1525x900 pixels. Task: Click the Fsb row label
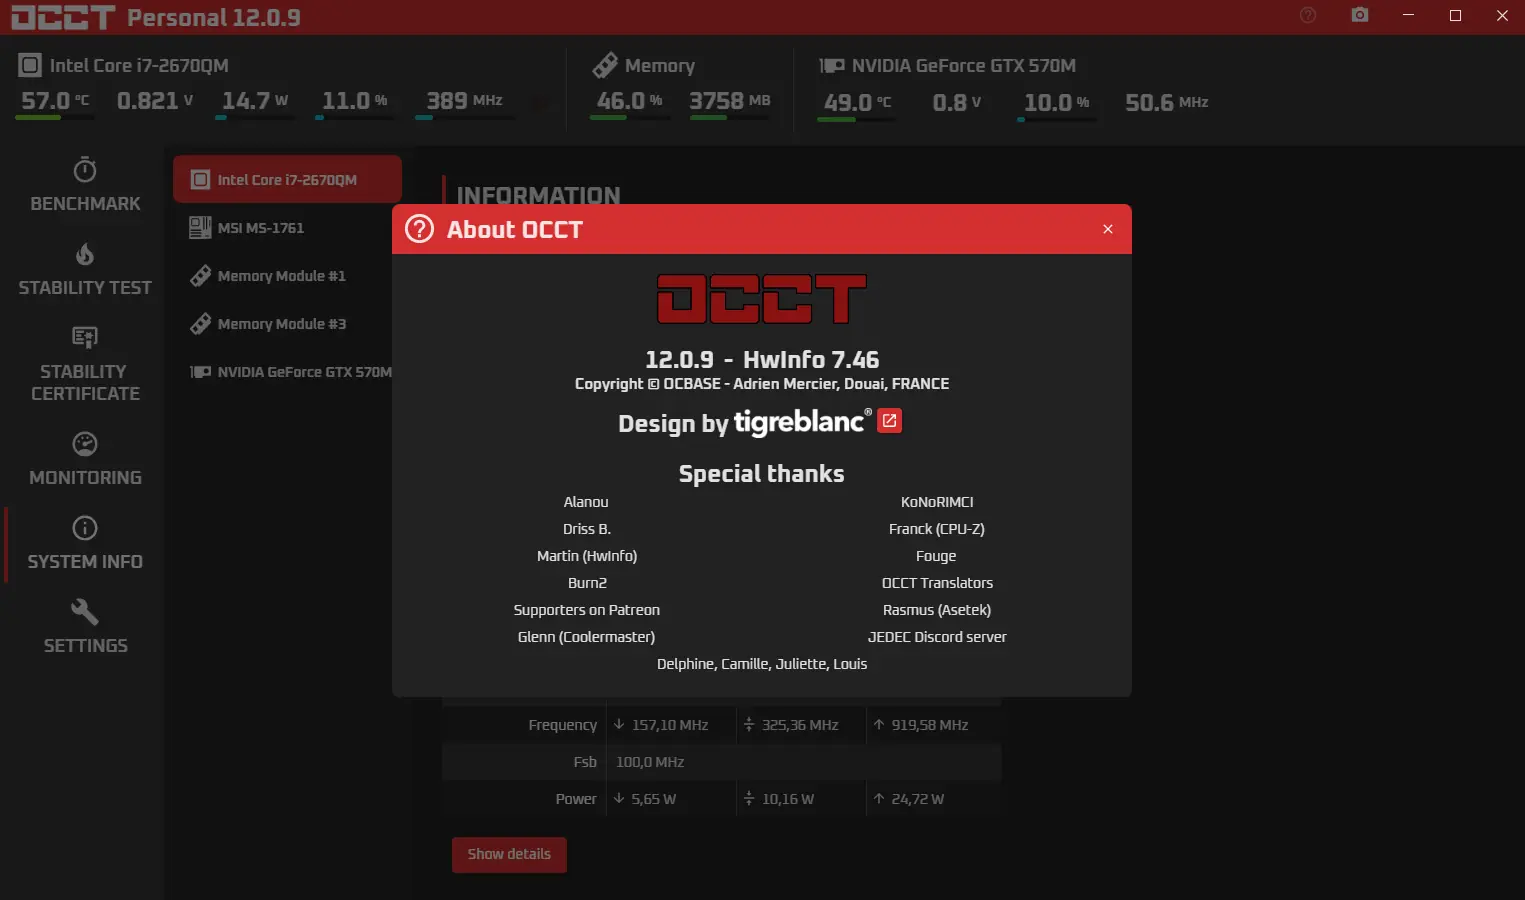tap(585, 762)
